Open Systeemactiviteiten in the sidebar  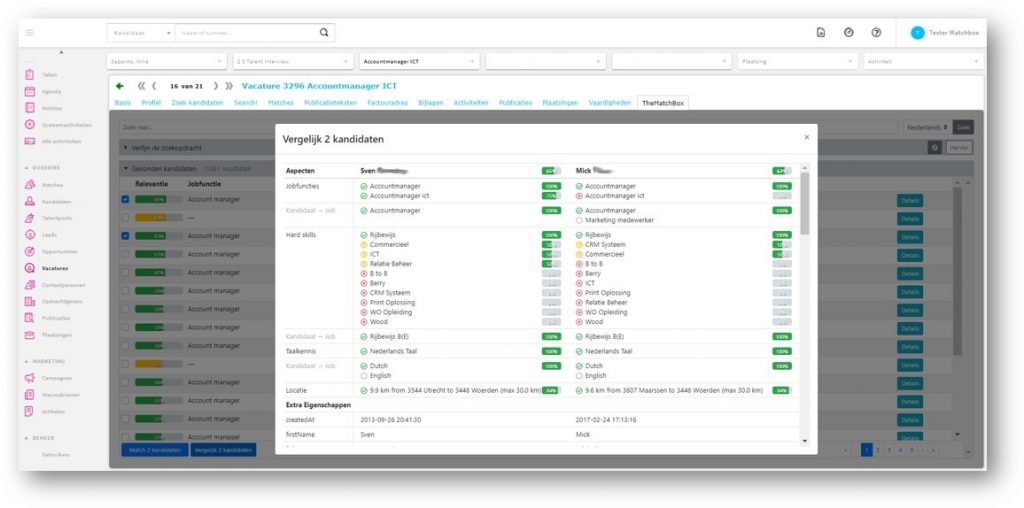pos(66,125)
